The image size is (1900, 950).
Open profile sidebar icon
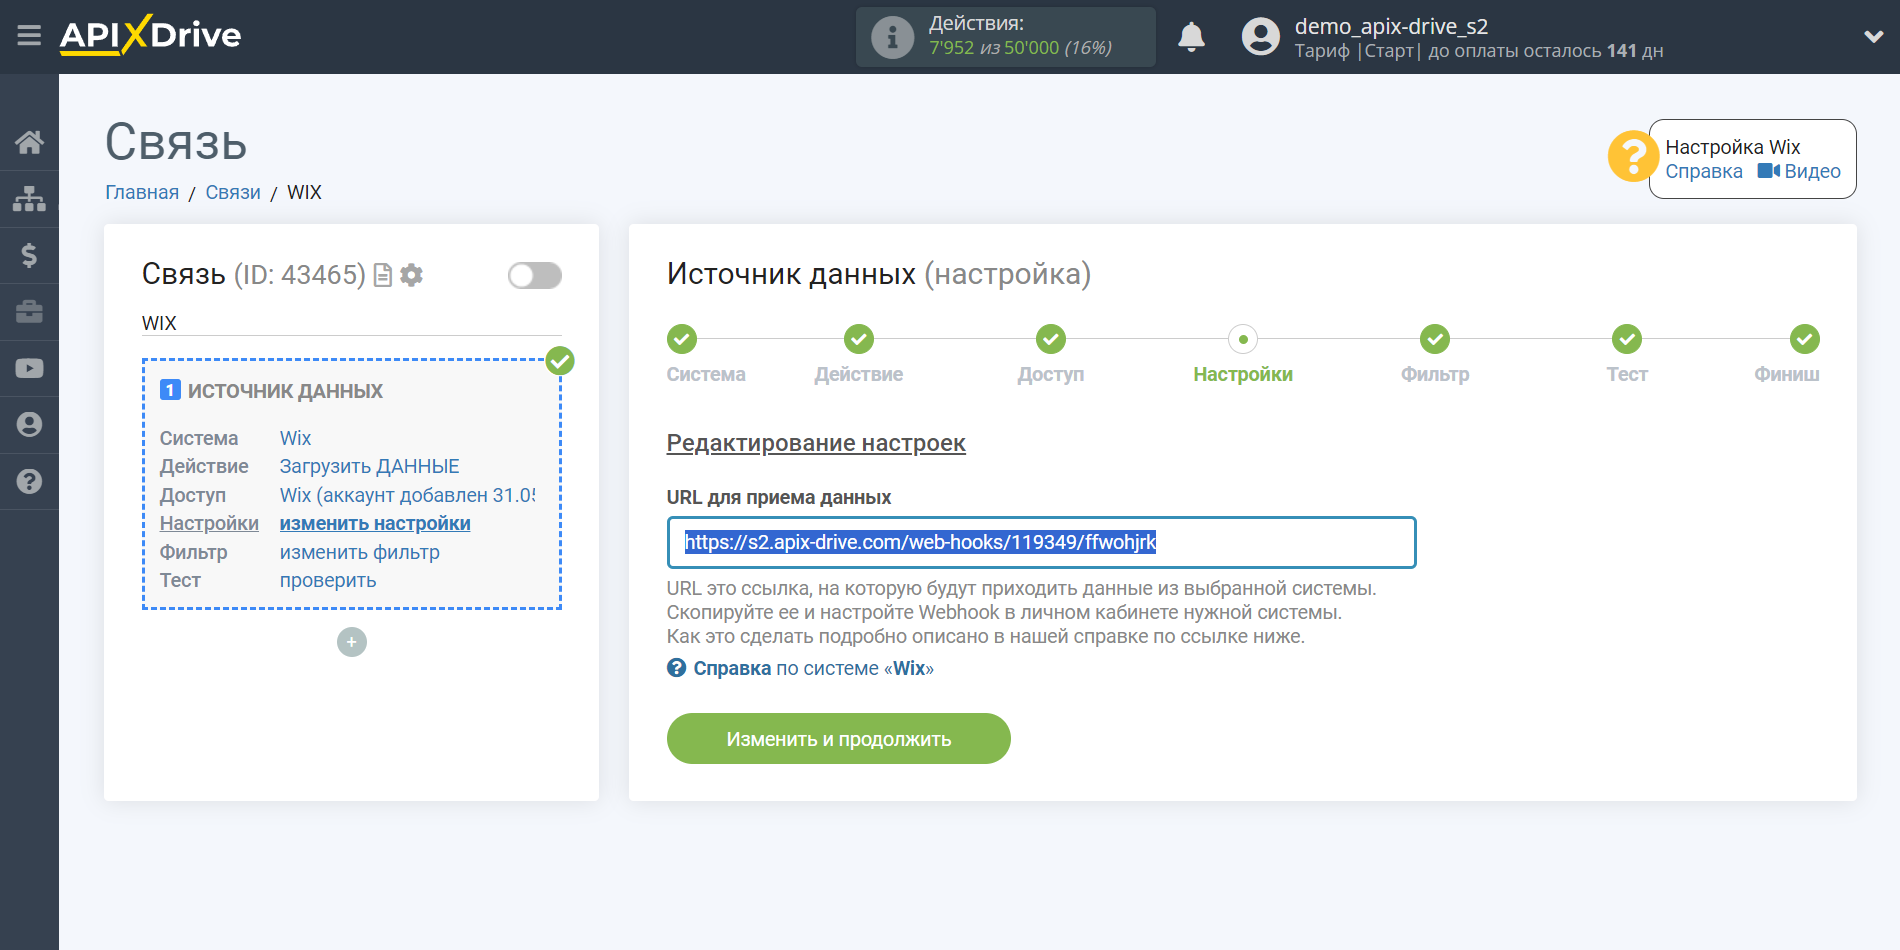click(29, 425)
